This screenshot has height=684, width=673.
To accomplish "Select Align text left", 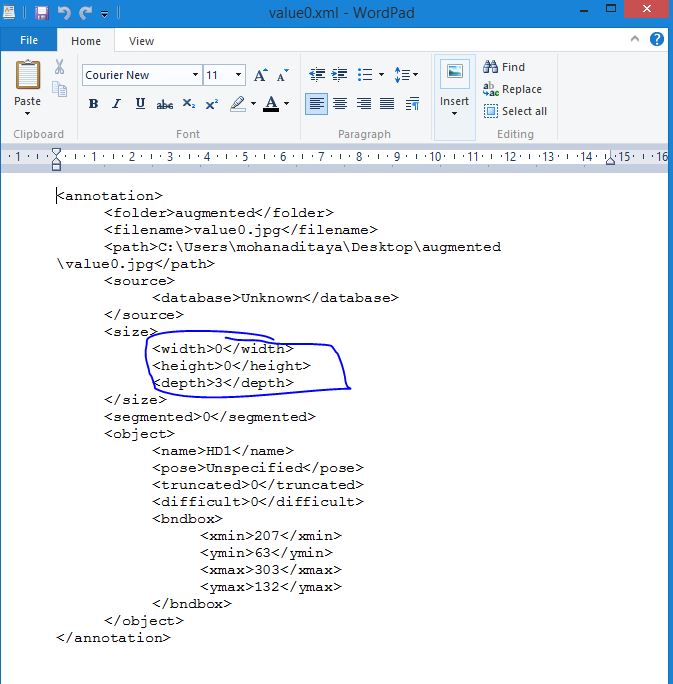I will point(316,104).
